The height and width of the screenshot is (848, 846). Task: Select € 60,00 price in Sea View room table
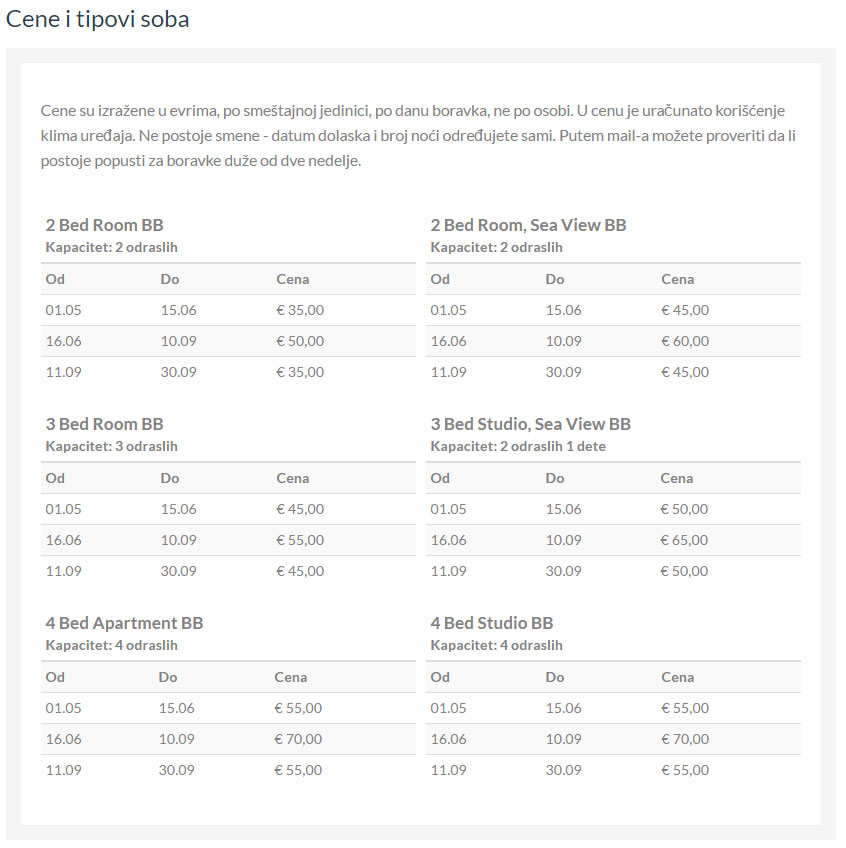pyautogui.click(x=685, y=341)
